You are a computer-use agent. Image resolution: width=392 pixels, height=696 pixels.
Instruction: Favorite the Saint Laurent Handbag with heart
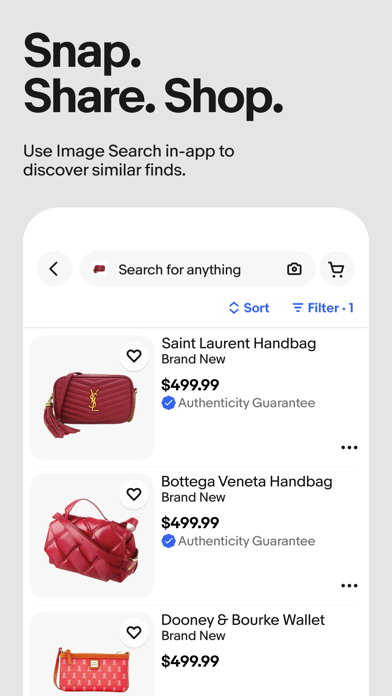click(134, 356)
